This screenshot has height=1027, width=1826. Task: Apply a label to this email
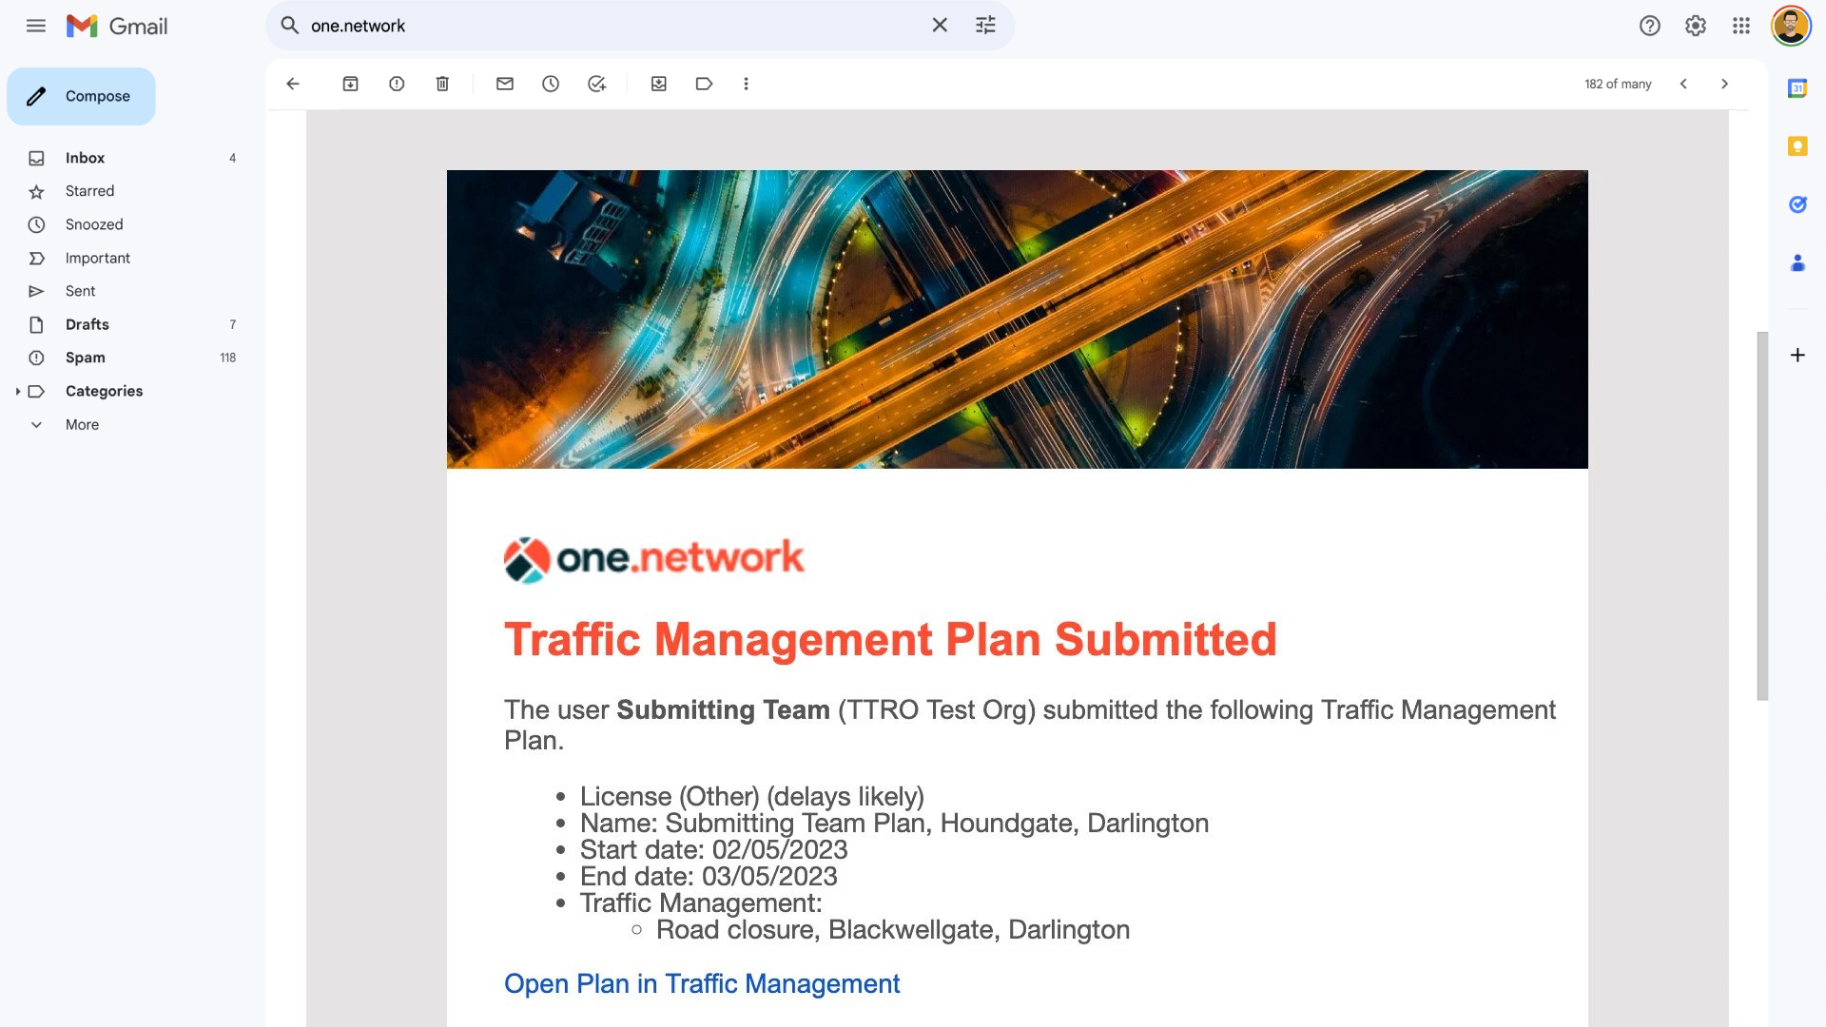pyautogui.click(x=704, y=84)
